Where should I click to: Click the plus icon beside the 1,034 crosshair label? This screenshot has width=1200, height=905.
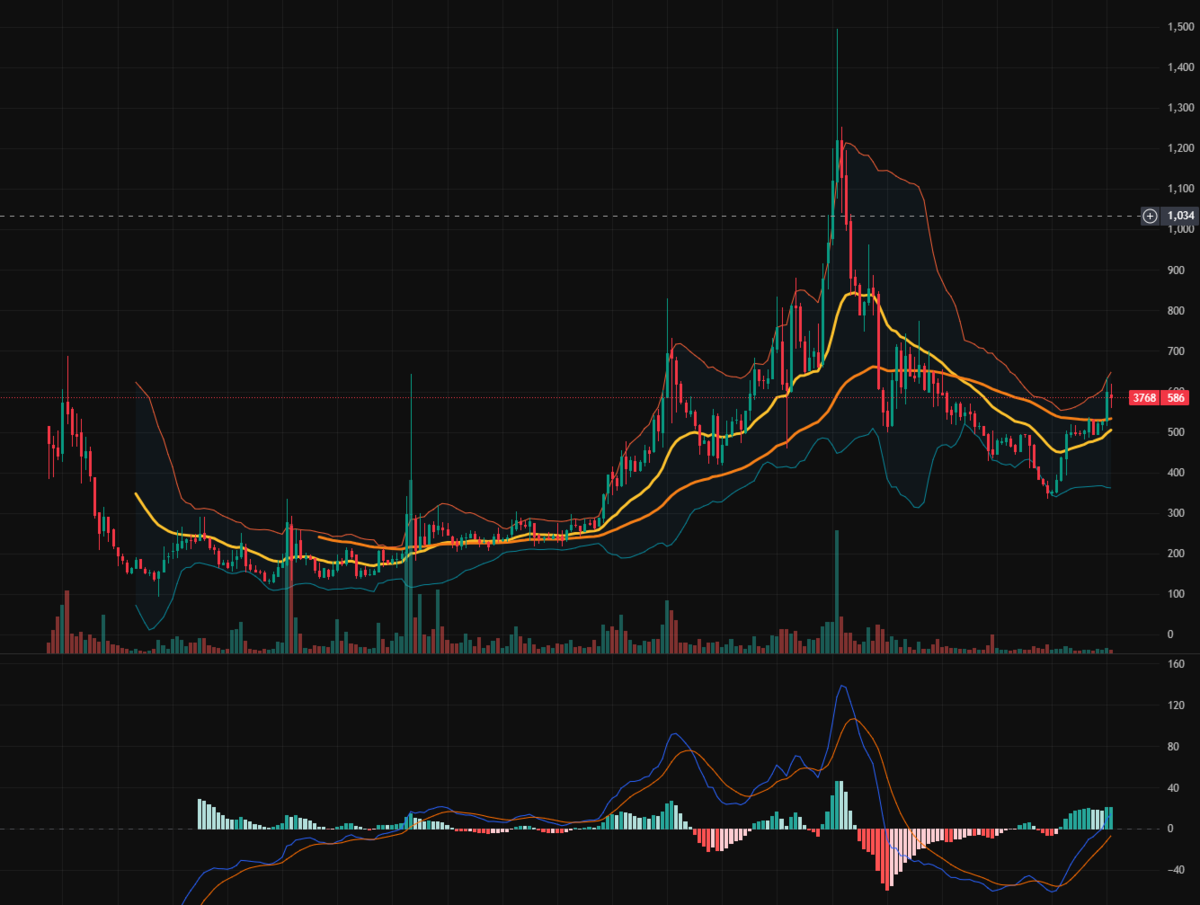tap(1150, 215)
